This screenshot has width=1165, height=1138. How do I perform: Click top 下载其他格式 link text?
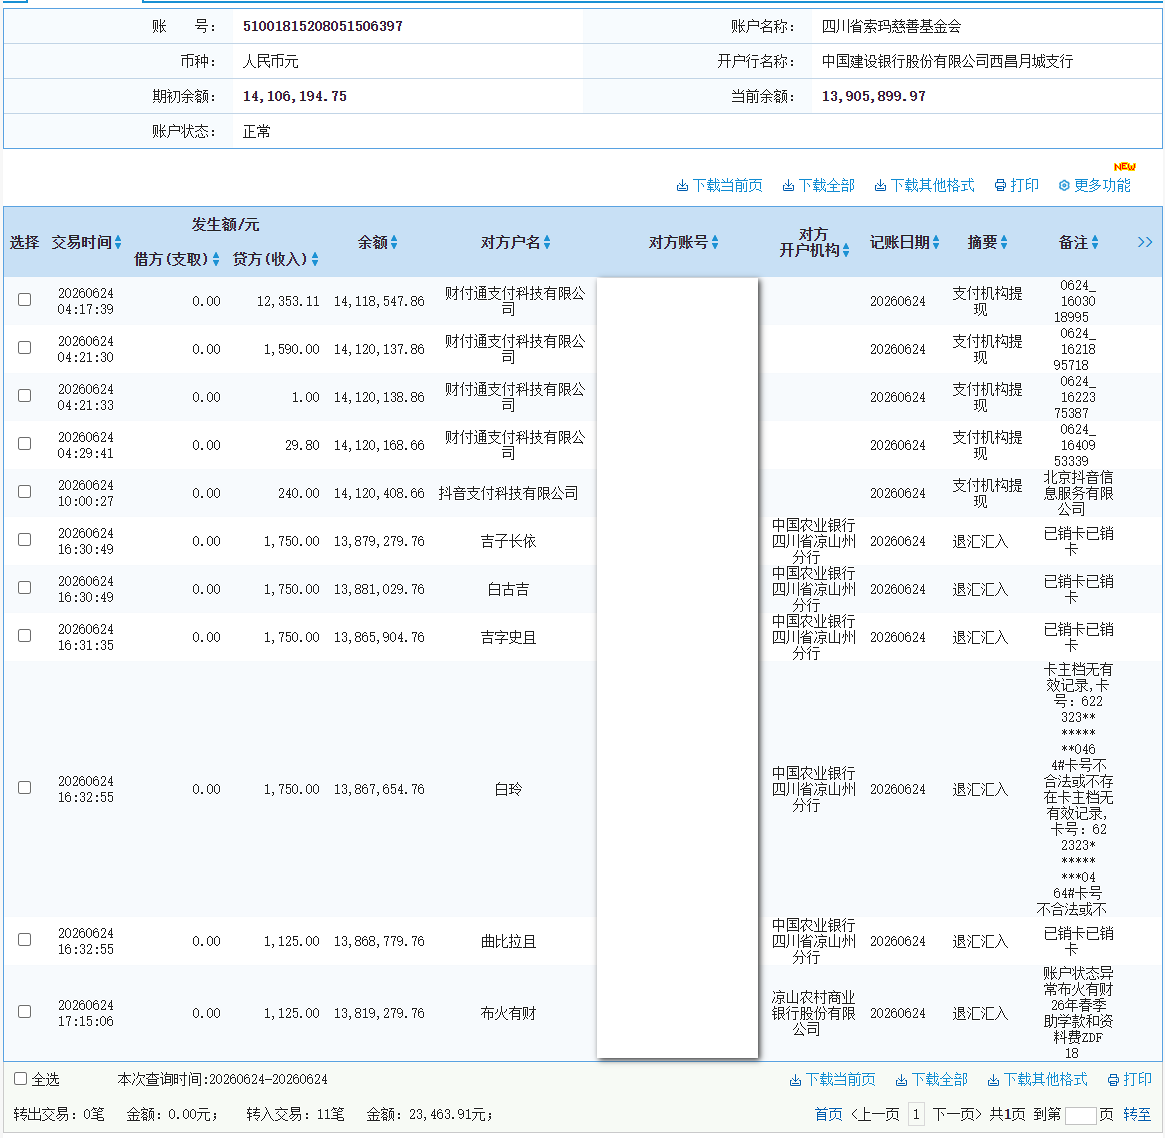coord(932,186)
